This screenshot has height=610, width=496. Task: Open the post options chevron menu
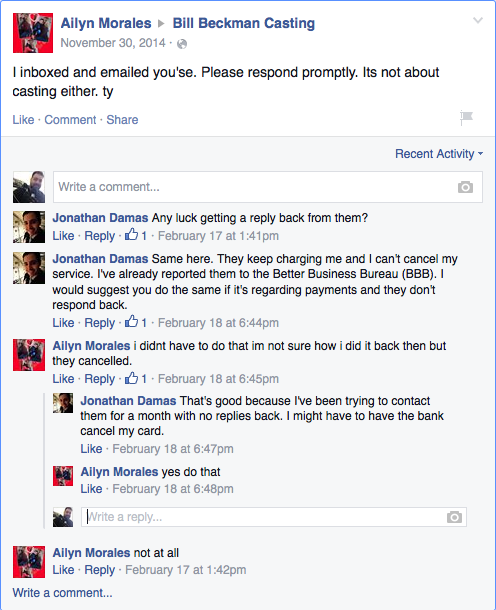478,20
